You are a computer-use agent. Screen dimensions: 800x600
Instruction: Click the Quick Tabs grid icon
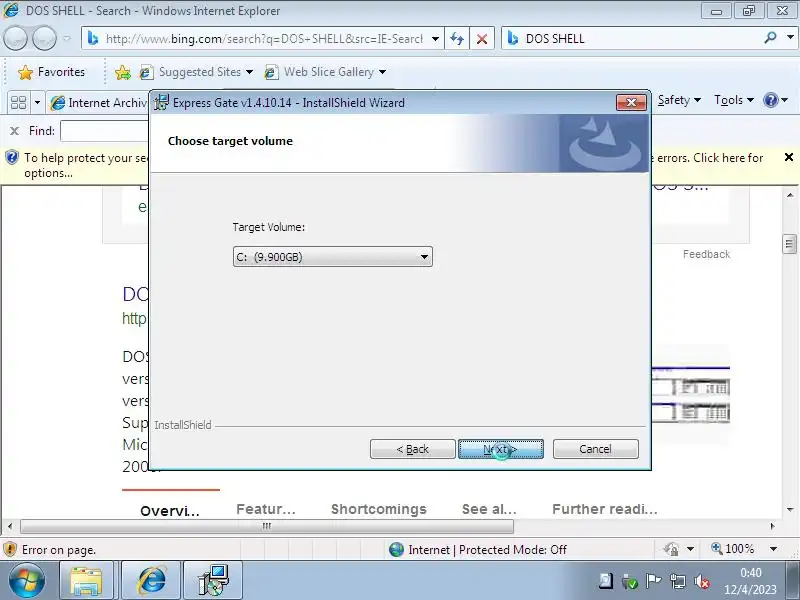pyautogui.click(x=18, y=103)
